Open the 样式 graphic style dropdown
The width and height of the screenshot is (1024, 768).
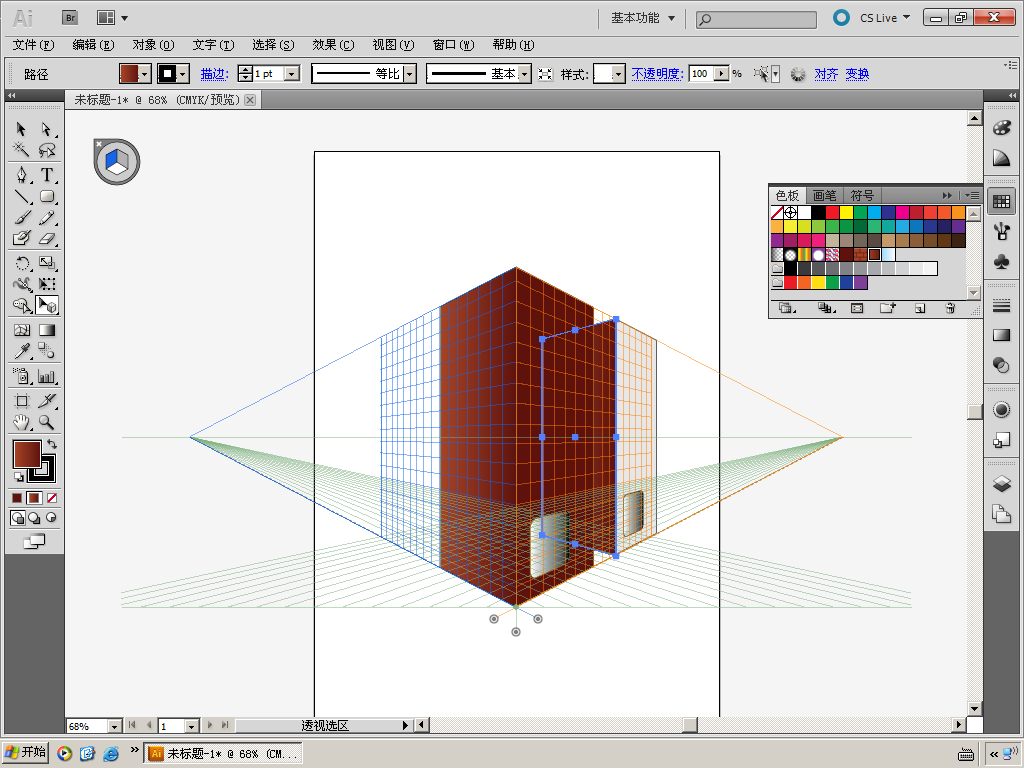pos(618,74)
